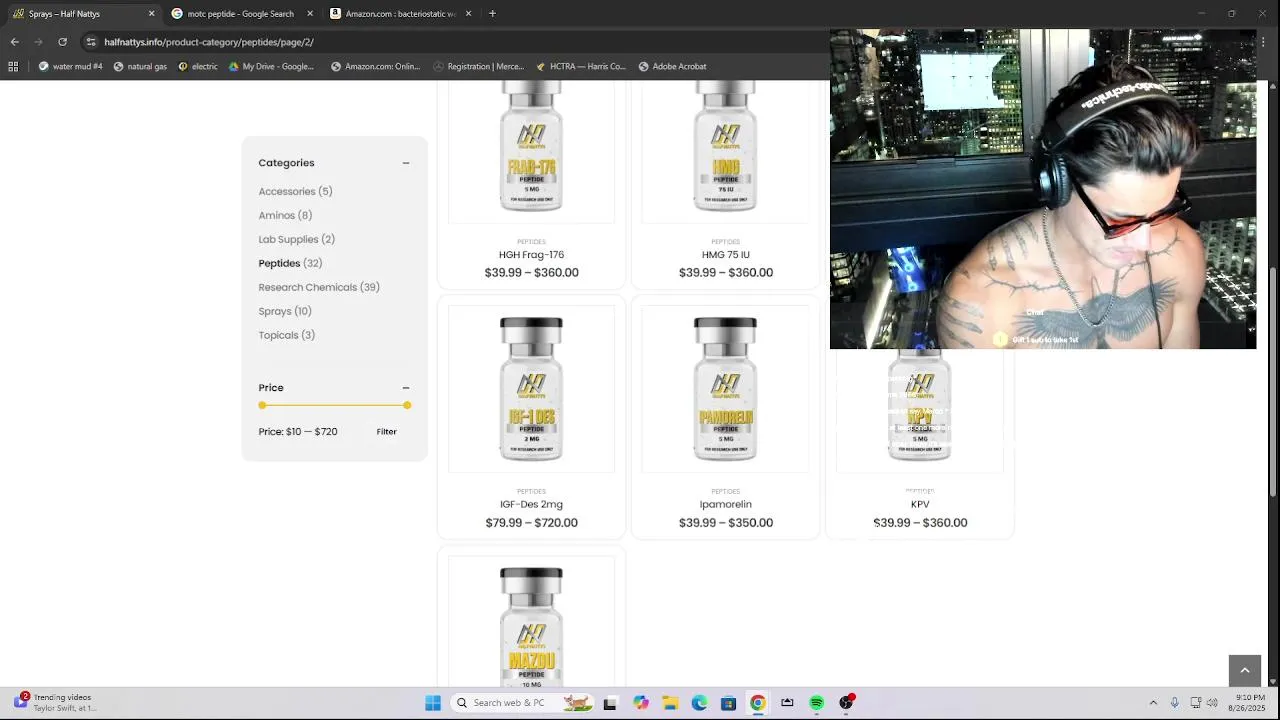Collapse the Categories panel
Screen dimensions: 1280x720
click(406, 163)
